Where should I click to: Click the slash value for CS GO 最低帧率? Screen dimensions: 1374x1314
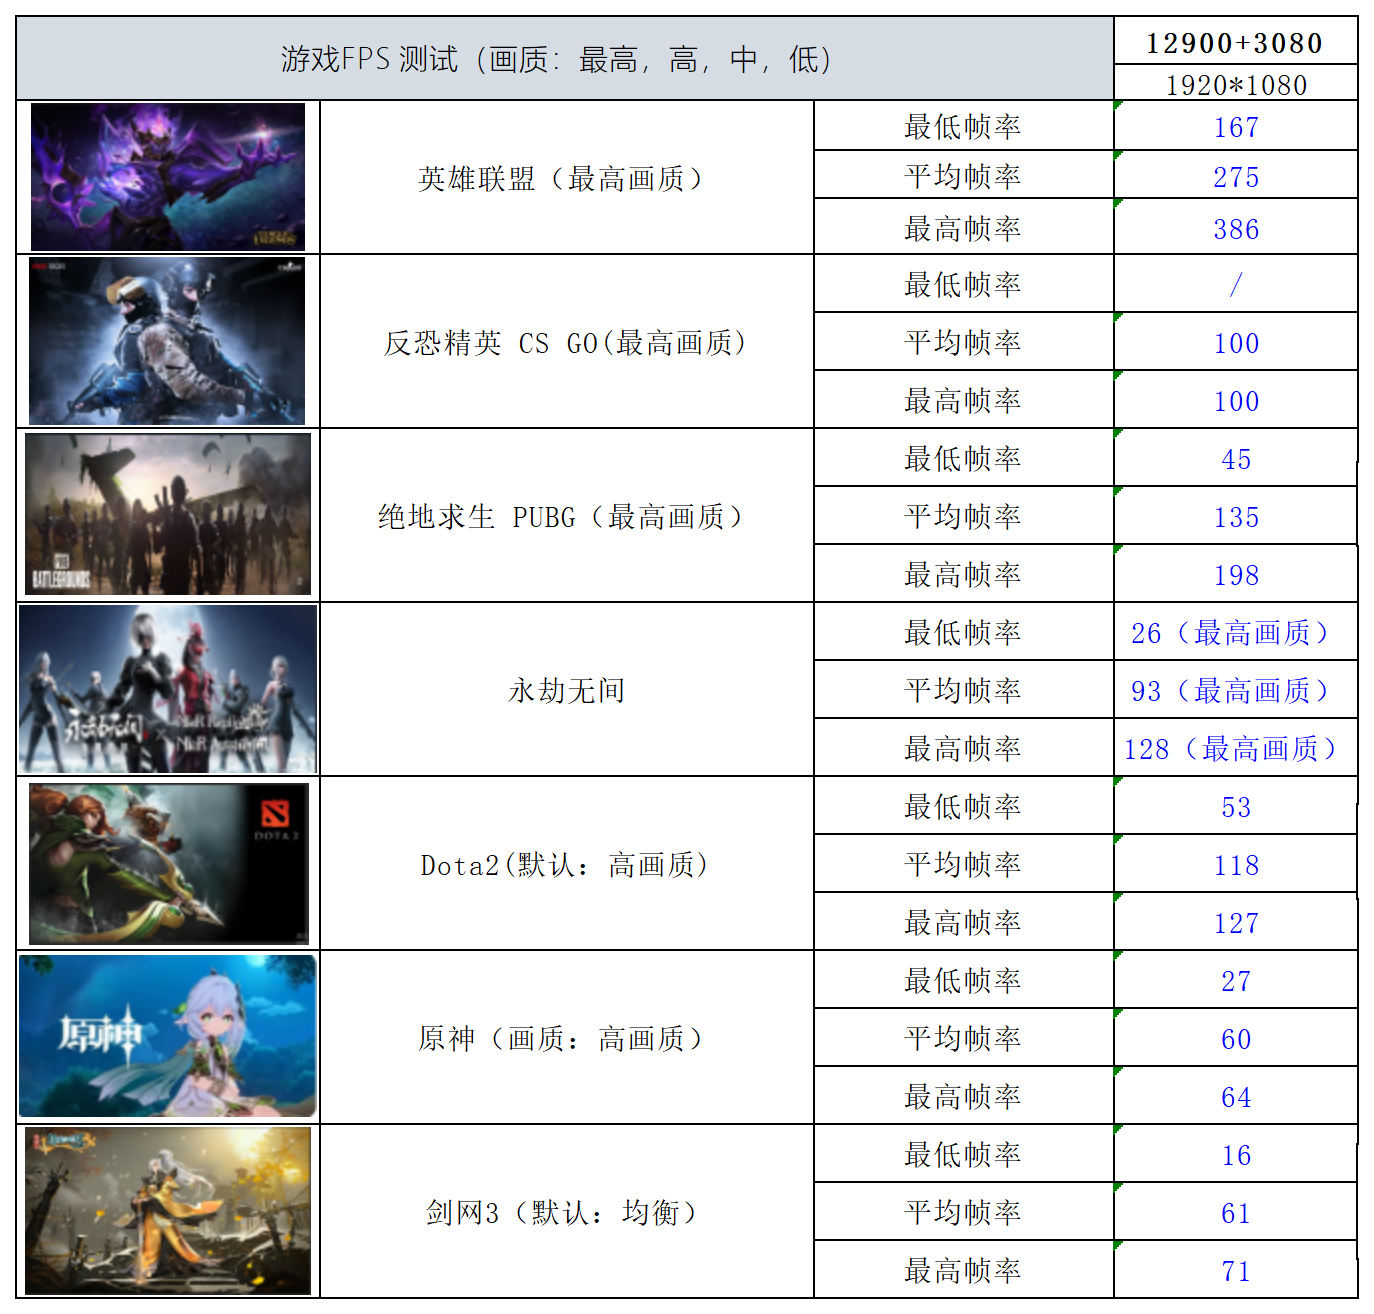(1236, 284)
